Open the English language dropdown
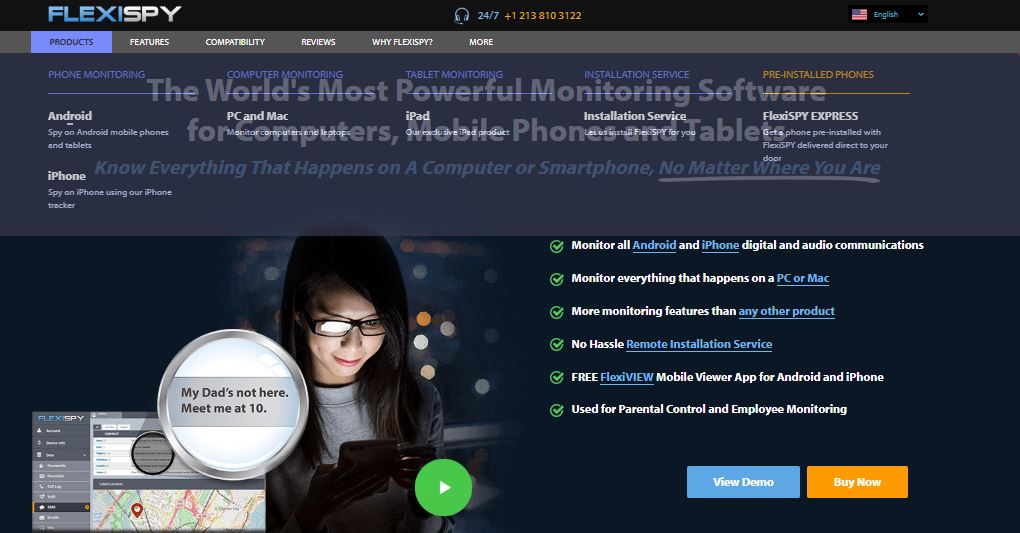 (889, 14)
